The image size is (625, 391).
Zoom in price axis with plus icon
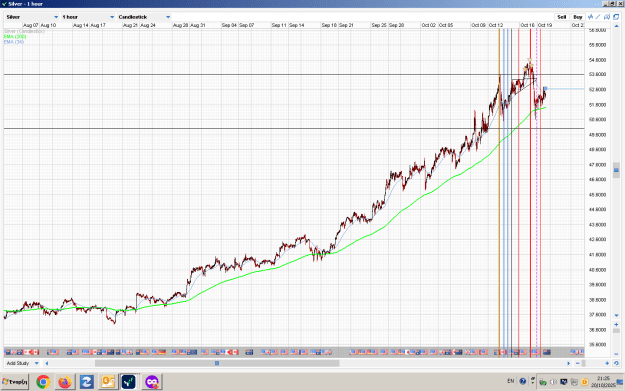point(616,324)
